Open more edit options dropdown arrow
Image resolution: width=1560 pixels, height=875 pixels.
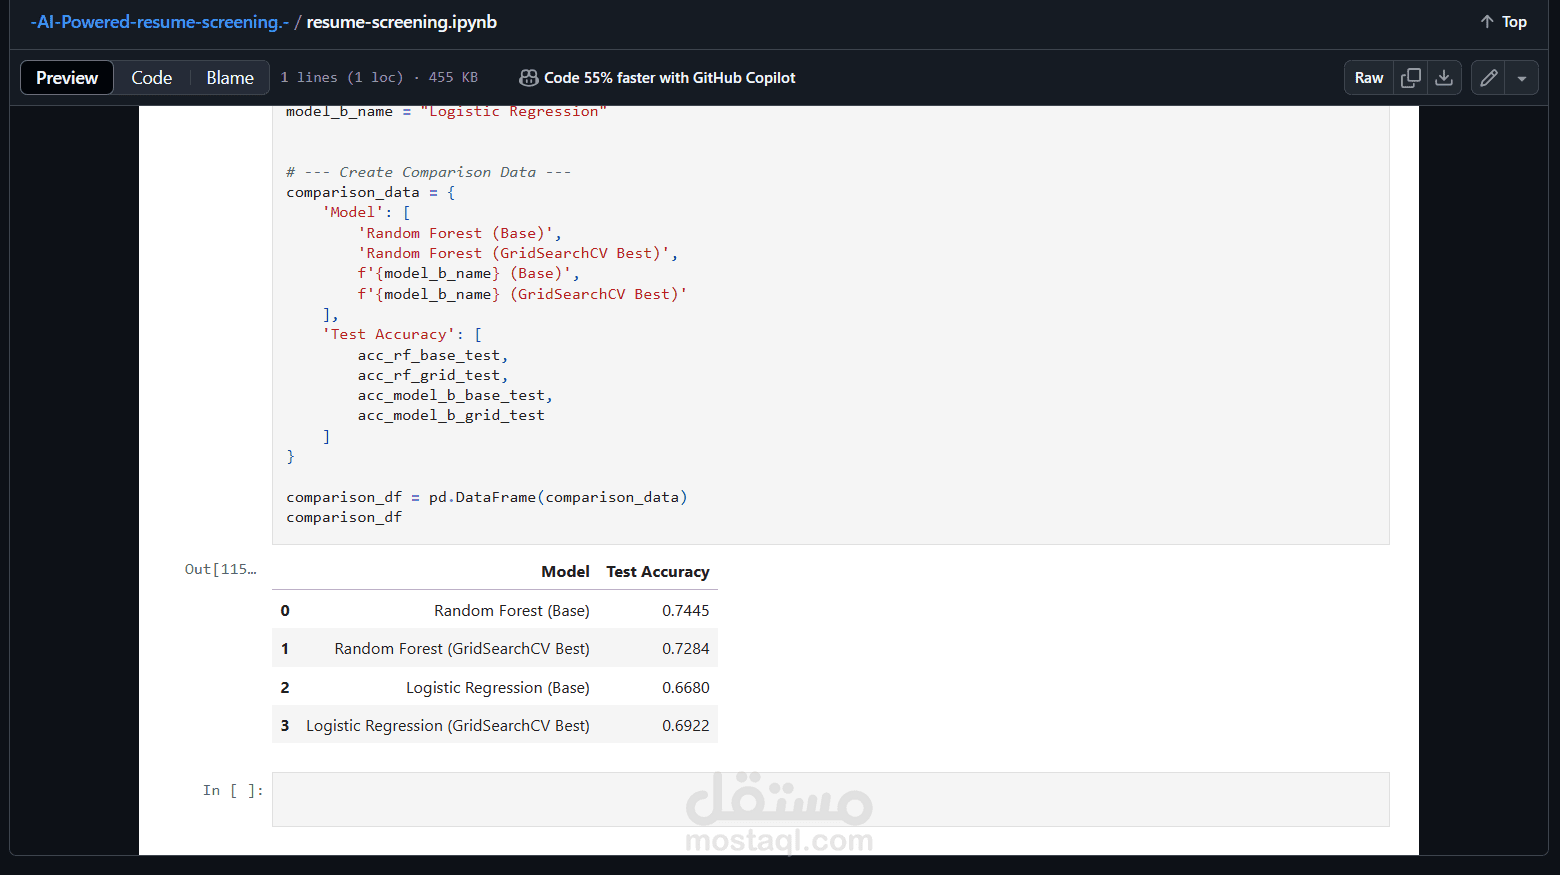(1522, 78)
